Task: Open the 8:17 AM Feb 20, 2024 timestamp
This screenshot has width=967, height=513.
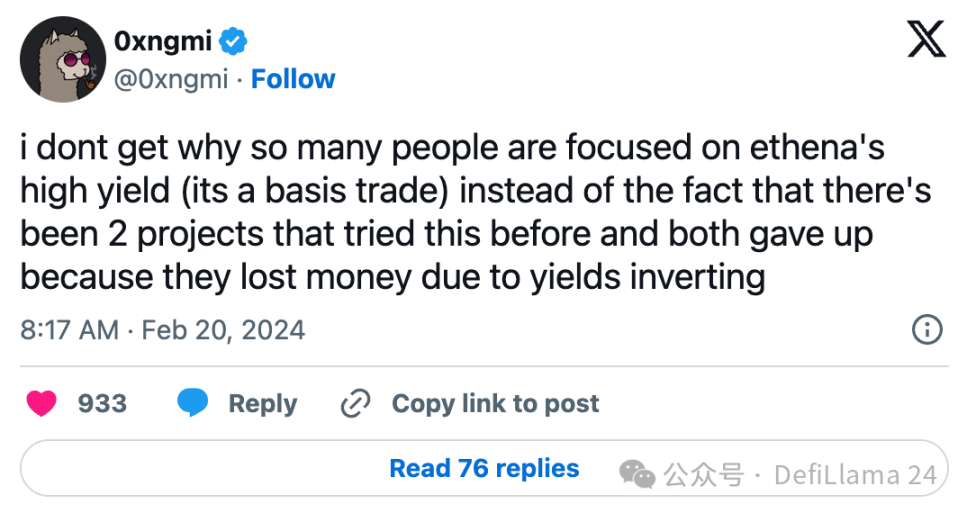Action: (162, 329)
